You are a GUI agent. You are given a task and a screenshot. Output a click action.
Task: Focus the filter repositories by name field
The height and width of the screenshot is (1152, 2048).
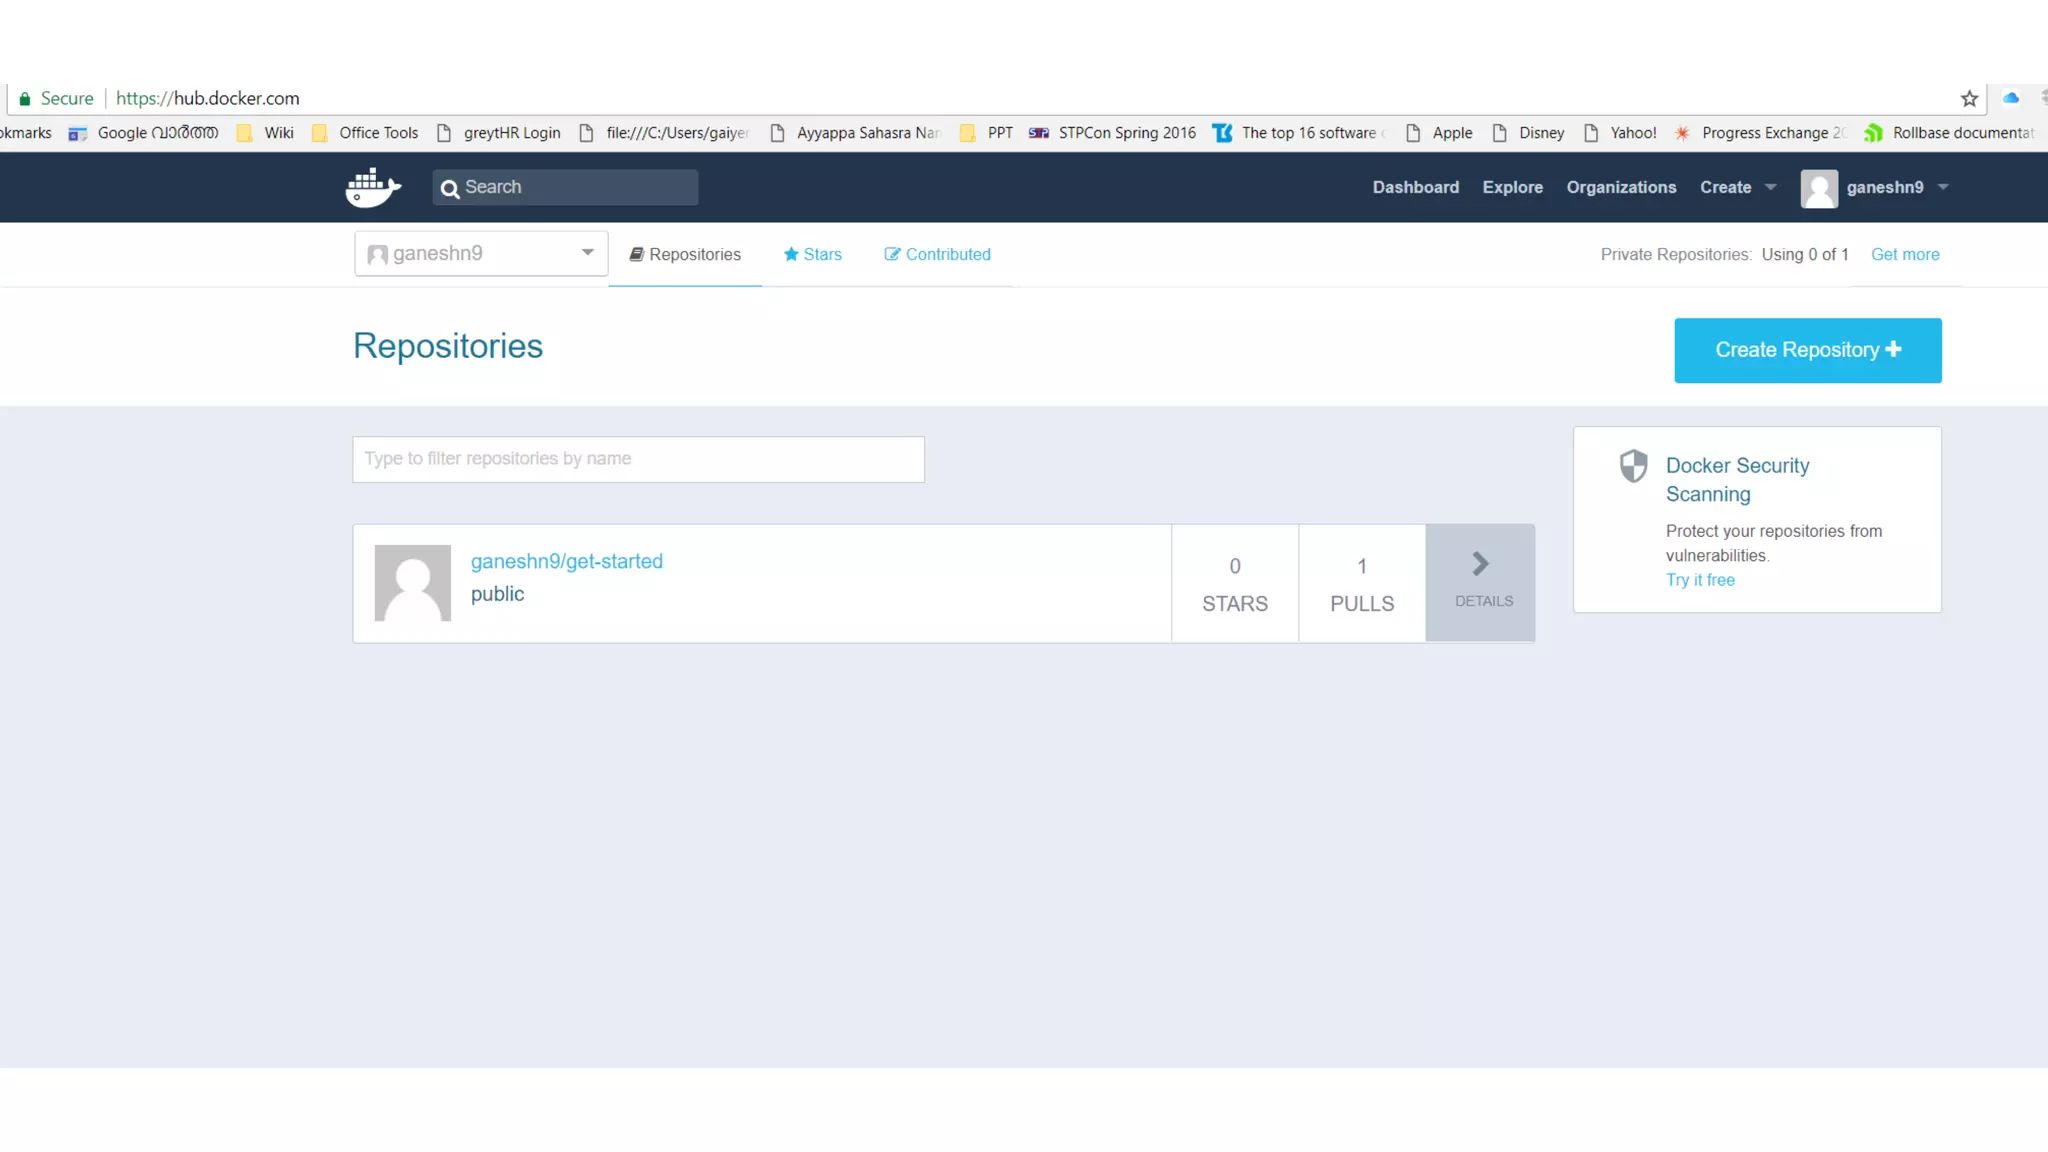coord(638,459)
